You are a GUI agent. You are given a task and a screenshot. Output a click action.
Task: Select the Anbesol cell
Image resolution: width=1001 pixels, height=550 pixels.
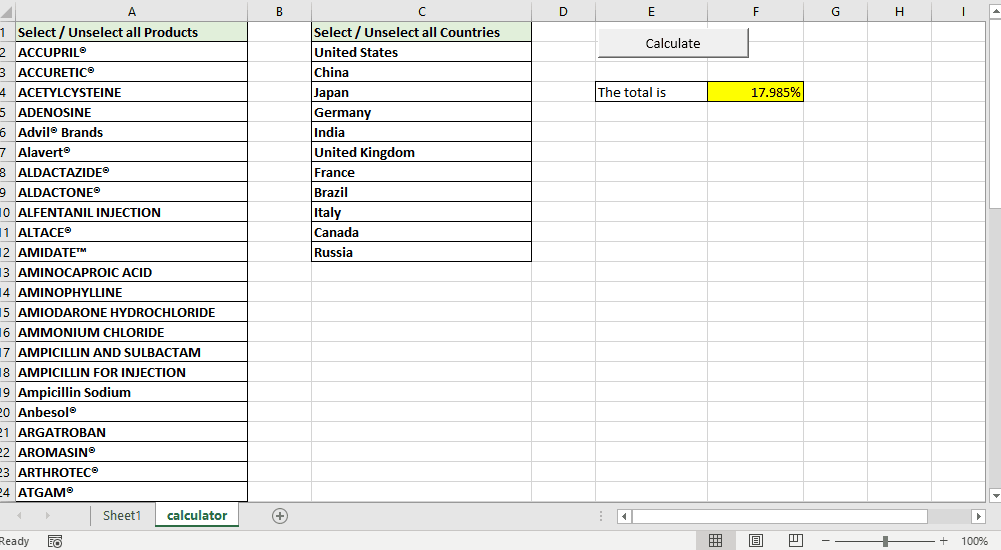[x=132, y=412]
